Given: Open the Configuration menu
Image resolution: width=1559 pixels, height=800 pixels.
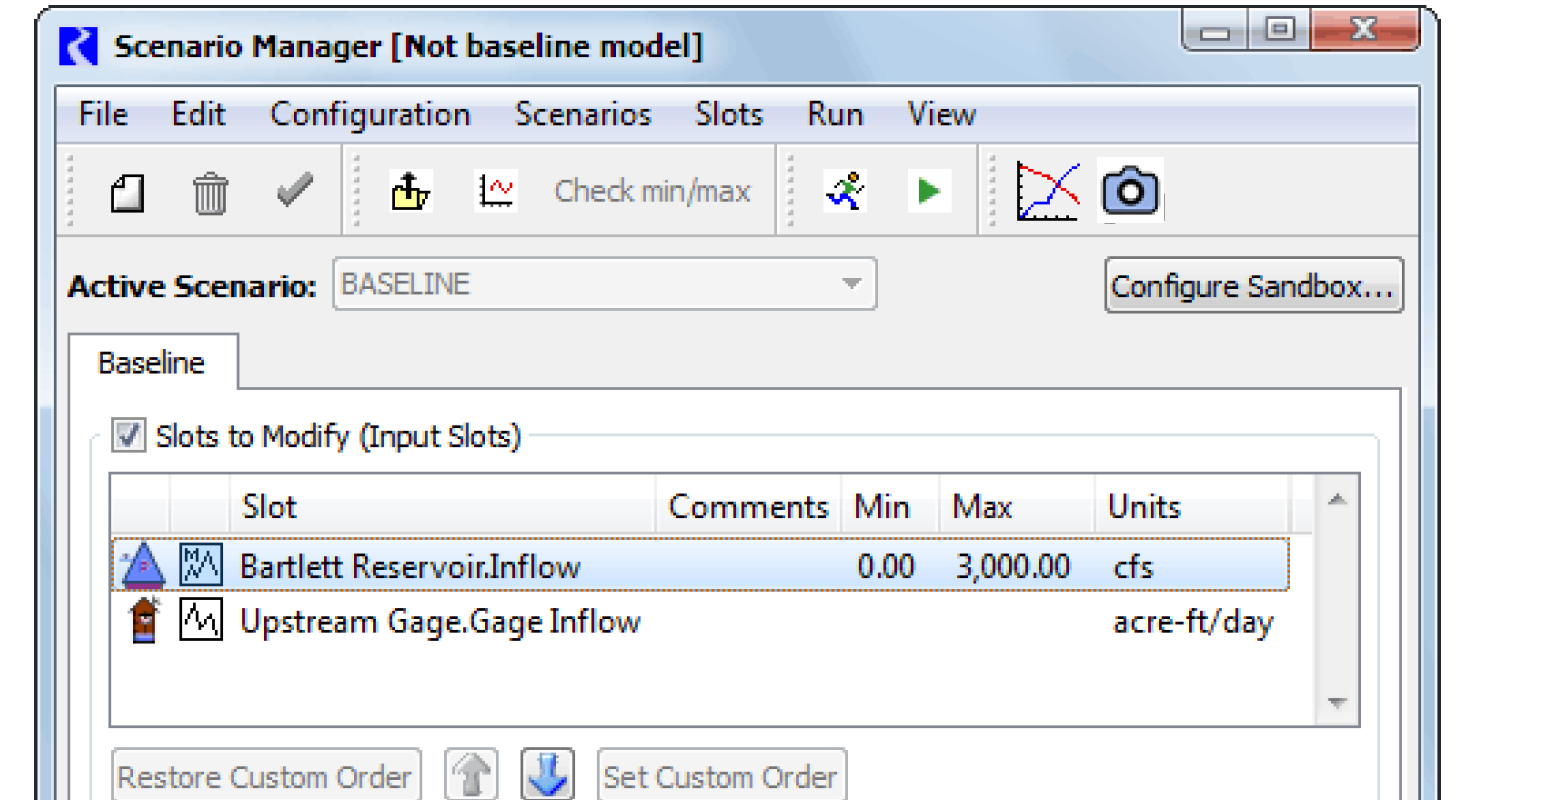Looking at the screenshot, I should point(370,115).
